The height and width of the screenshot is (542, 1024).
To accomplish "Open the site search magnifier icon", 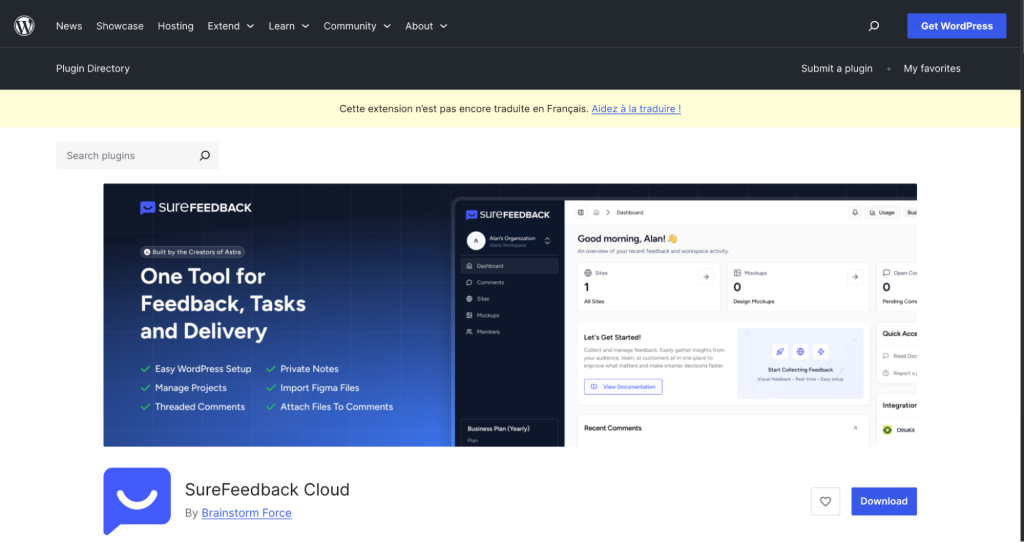I will tap(874, 26).
